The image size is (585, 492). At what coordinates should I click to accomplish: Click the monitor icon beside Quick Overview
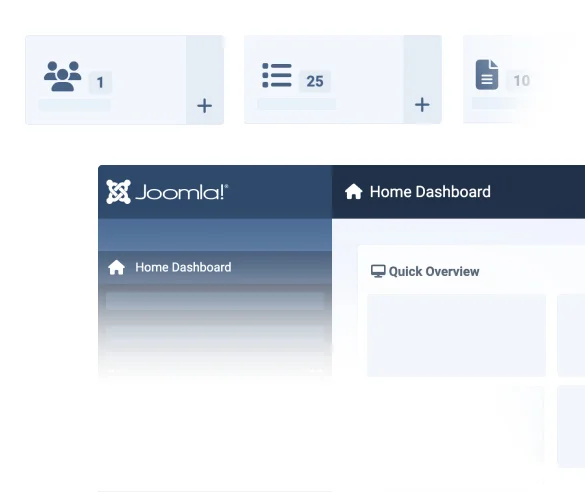coord(378,271)
